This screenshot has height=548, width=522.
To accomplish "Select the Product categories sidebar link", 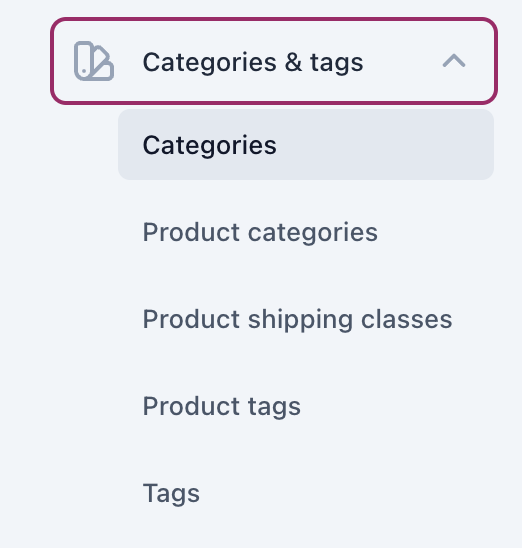I will (x=260, y=232).
